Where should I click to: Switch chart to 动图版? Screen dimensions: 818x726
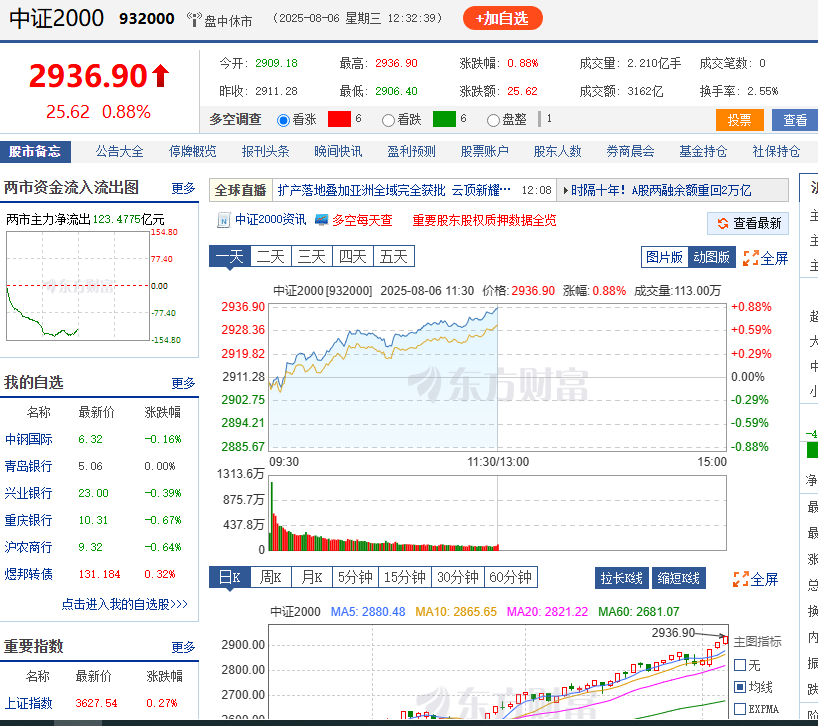click(711, 257)
